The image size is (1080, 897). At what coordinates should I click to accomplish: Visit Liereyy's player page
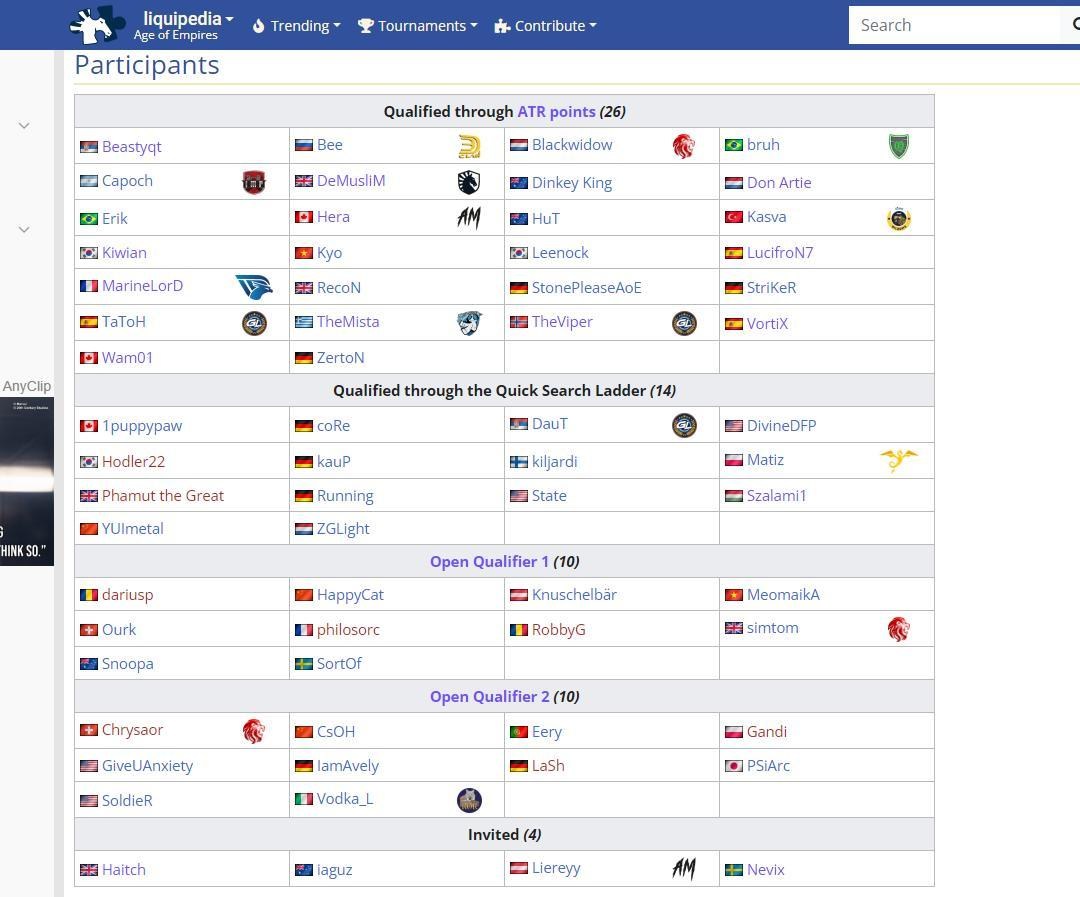[556, 868]
